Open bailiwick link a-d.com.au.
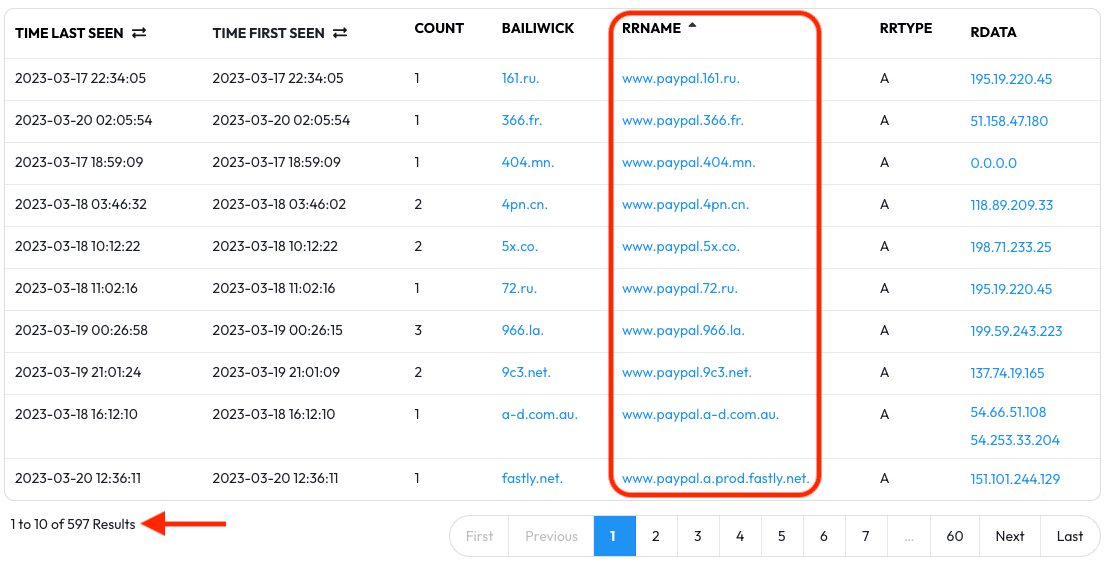Viewport: 1108px width, 572px height. click(540, 414)
